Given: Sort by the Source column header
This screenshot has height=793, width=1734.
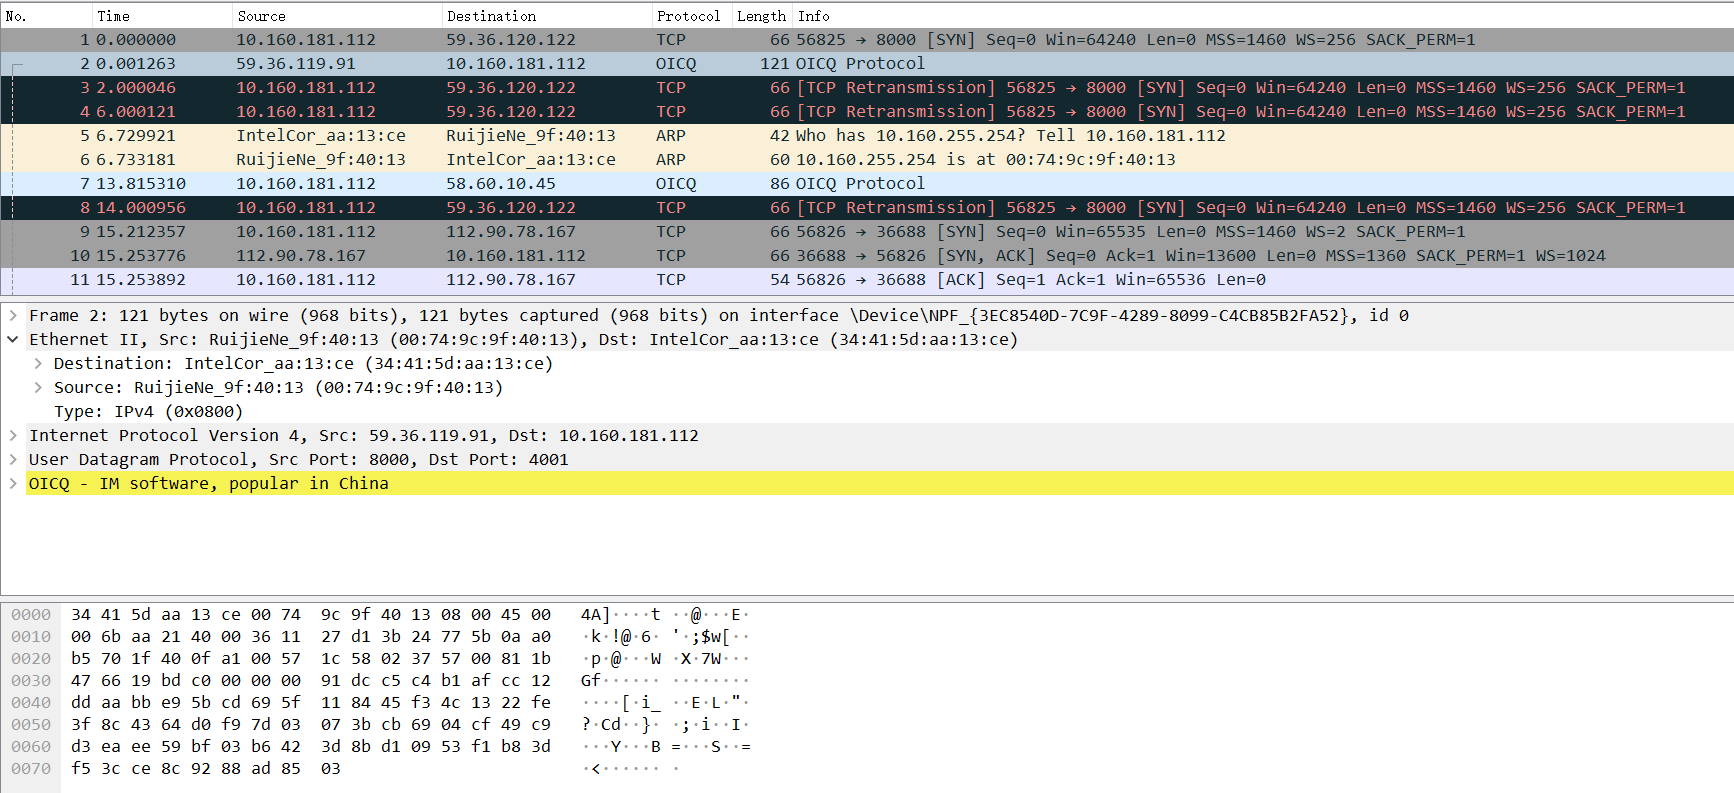Looking at the screenshot, I should [x=337, y=16].
